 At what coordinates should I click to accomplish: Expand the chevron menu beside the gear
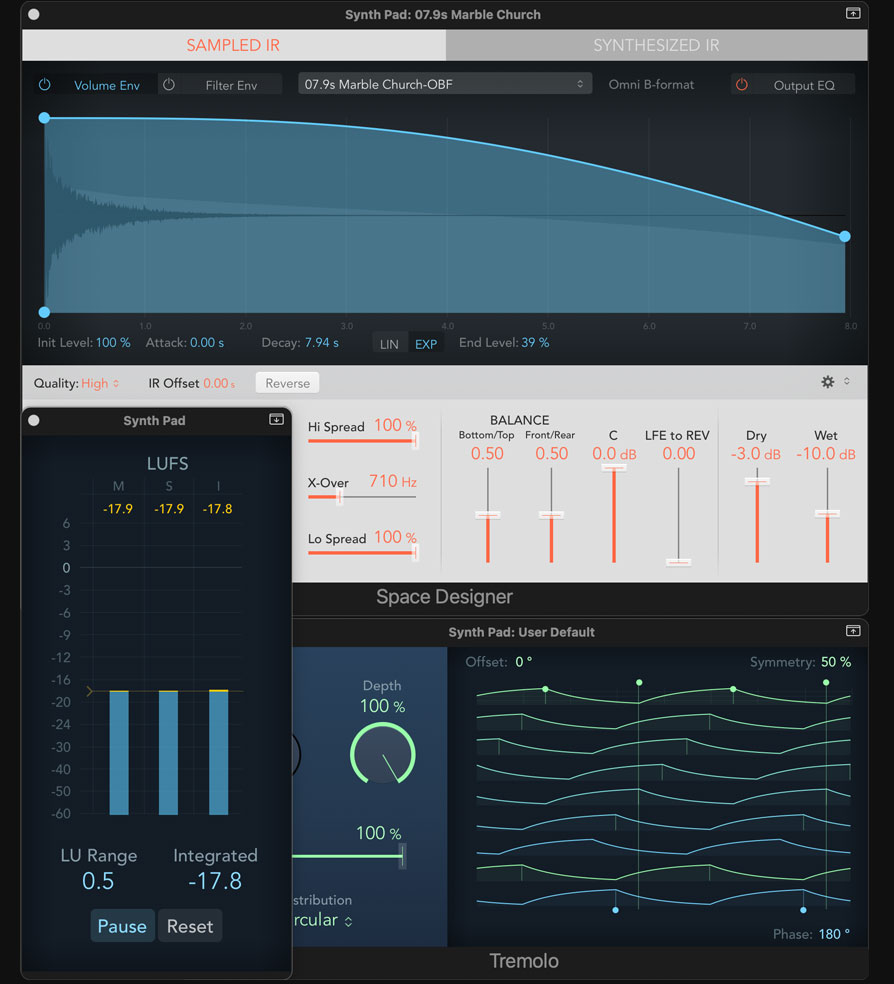(847, 382)
